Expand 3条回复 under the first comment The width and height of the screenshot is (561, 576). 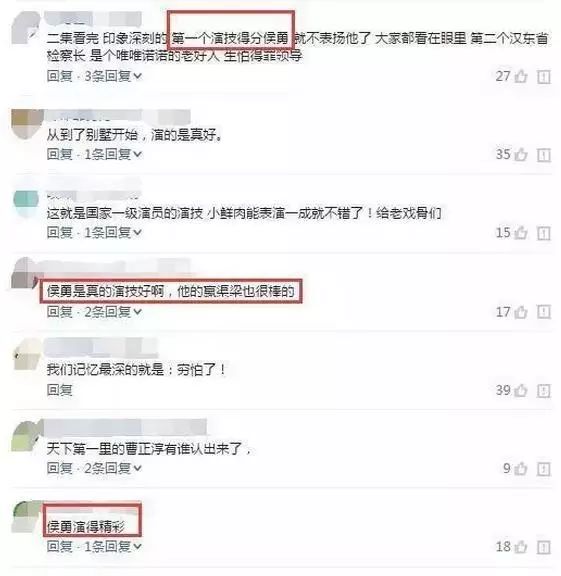pos(113,76)
